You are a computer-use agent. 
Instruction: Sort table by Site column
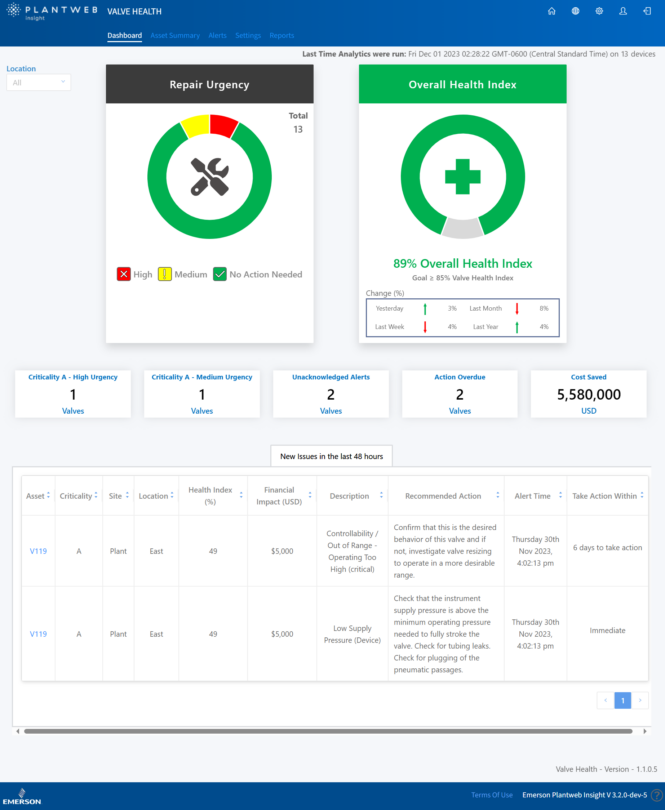click(127, 495)
